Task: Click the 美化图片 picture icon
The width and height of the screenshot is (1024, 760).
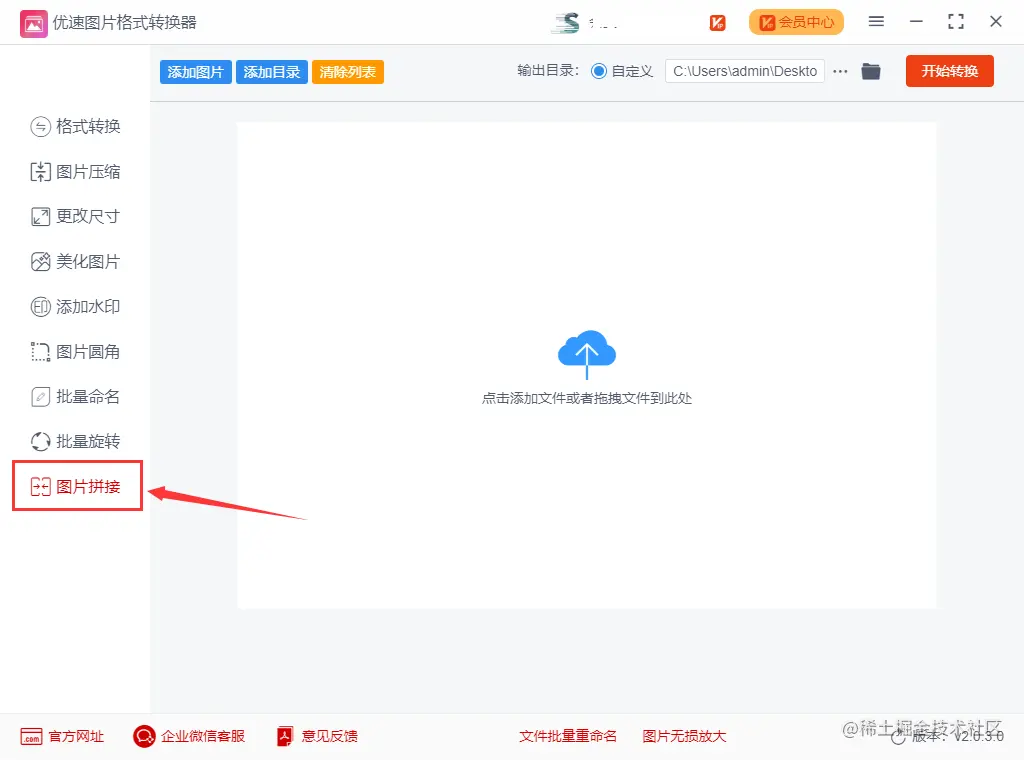Action: (x=40, y=262)
